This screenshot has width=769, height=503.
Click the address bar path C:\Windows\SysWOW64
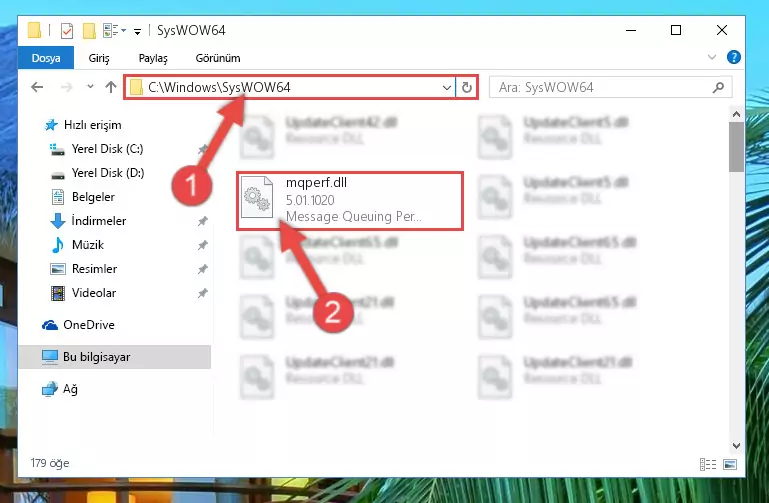[219, 87]
